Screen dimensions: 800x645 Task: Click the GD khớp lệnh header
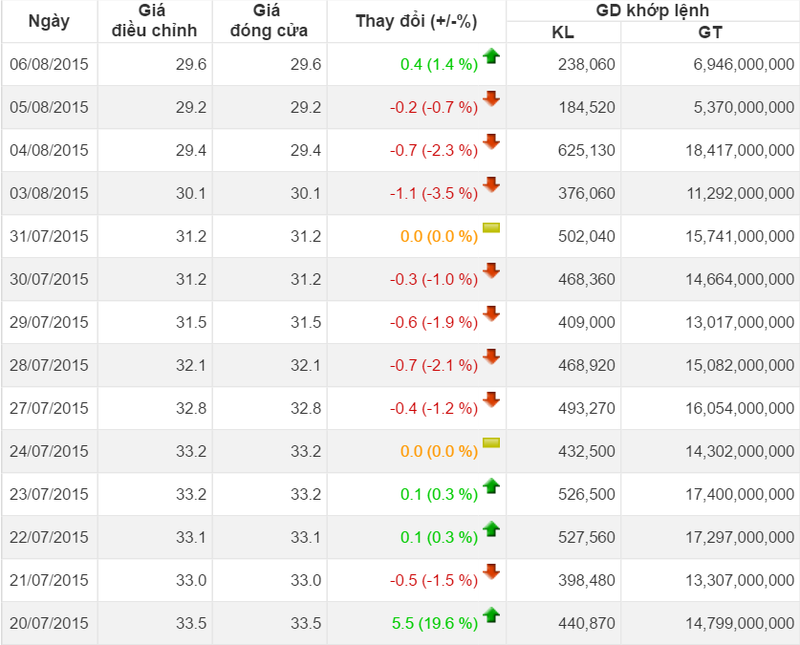pos(652,11)
